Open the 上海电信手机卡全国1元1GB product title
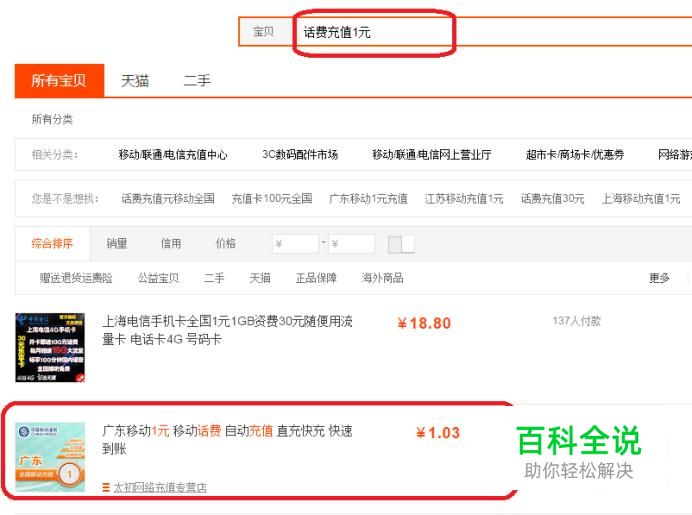 (227, 330)
